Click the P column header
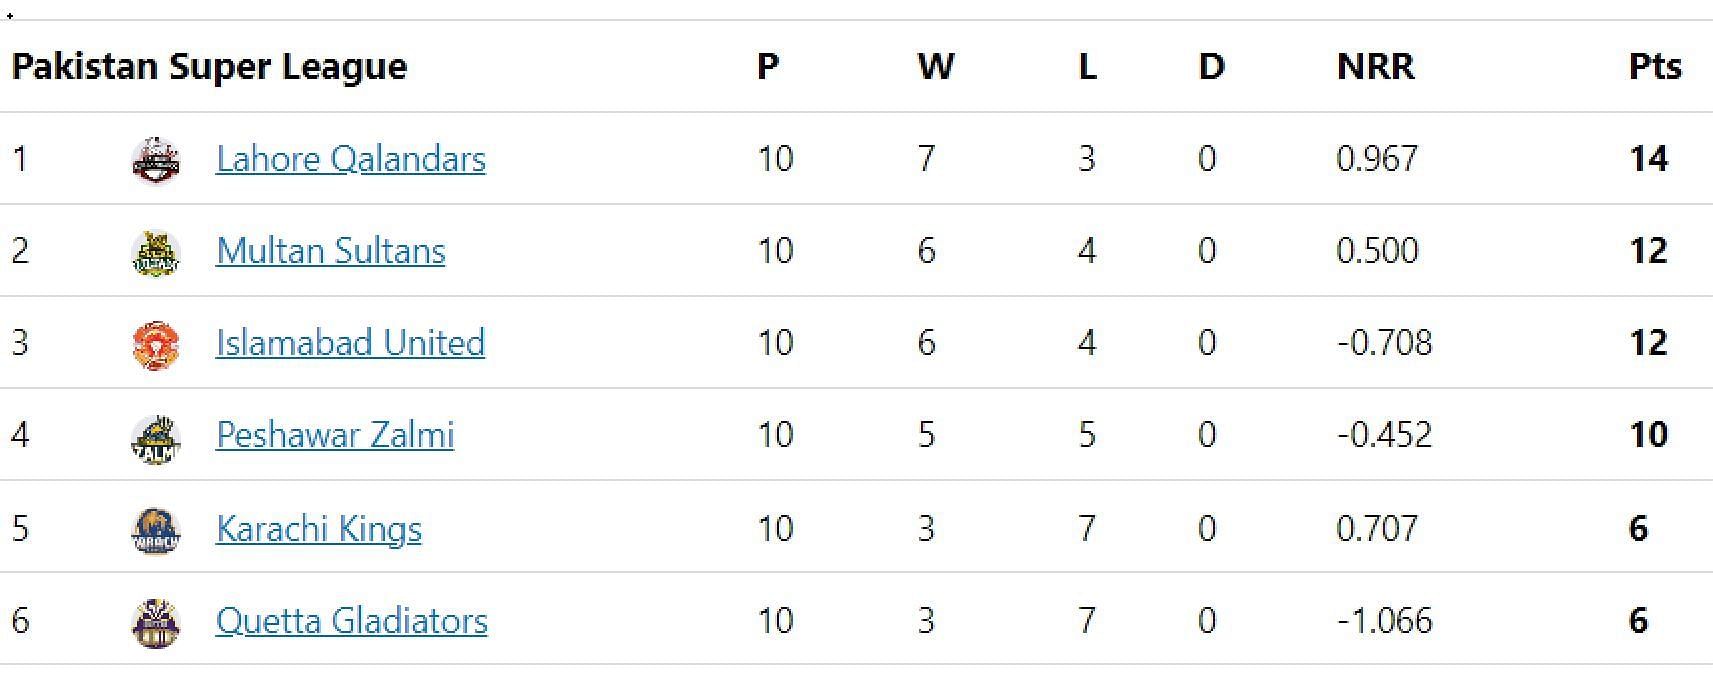This screenshot has width=1713, height=681. (767, 67)
